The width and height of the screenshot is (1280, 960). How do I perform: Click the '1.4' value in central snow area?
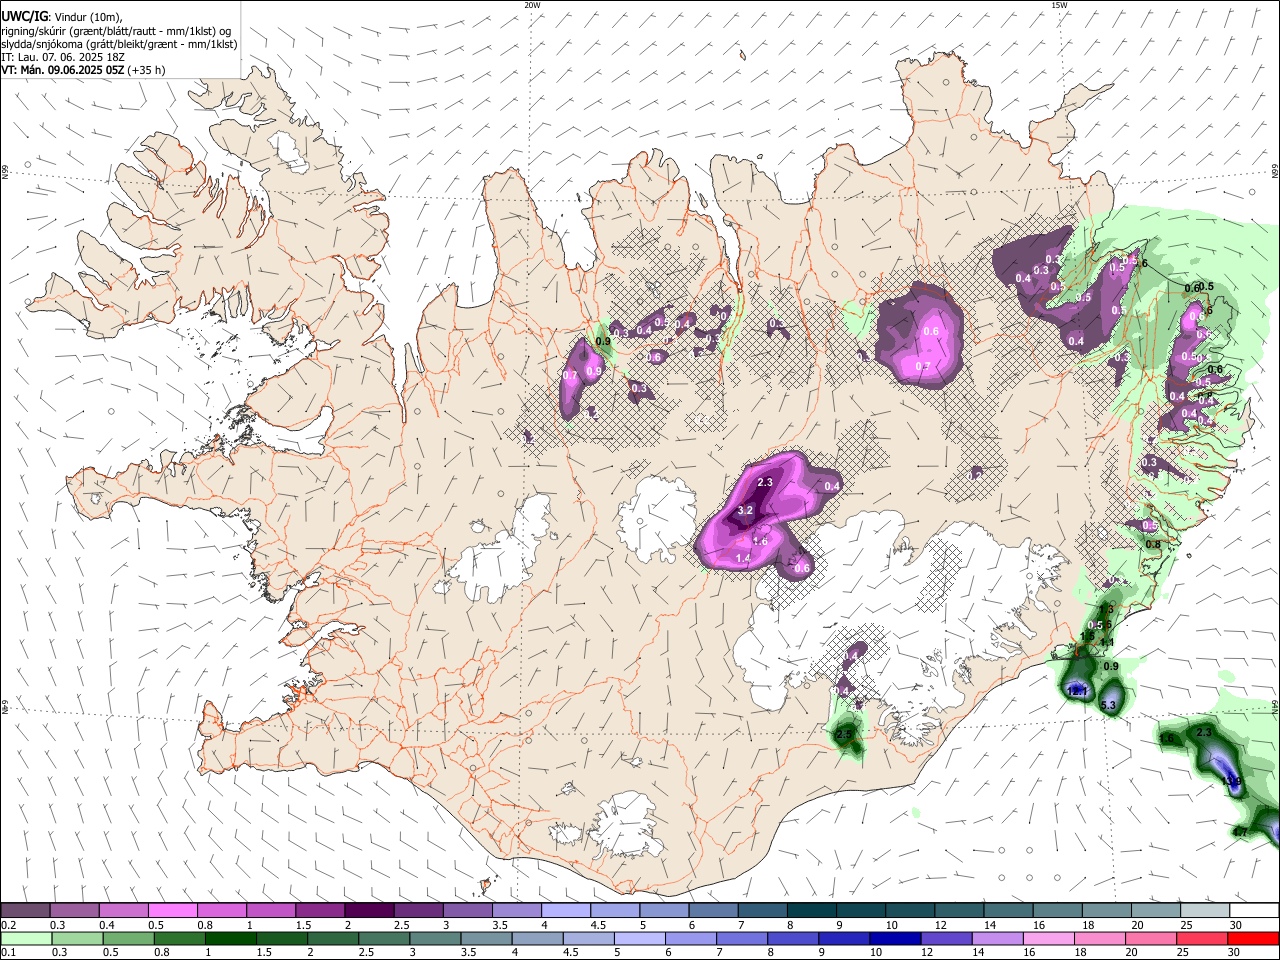743,558
